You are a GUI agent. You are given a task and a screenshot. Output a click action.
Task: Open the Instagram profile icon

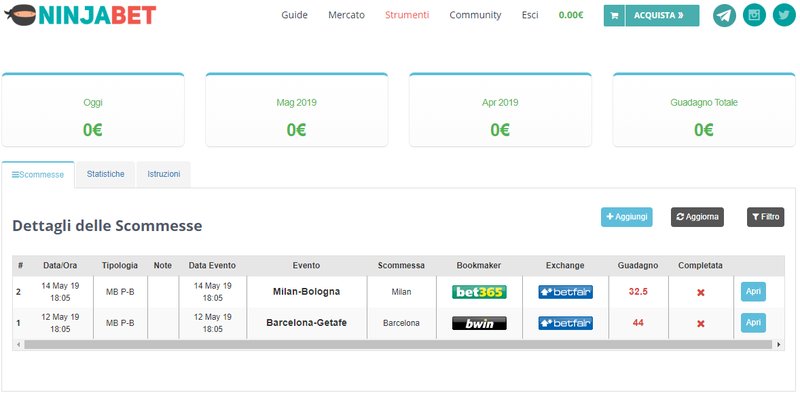tap(754, 15)
